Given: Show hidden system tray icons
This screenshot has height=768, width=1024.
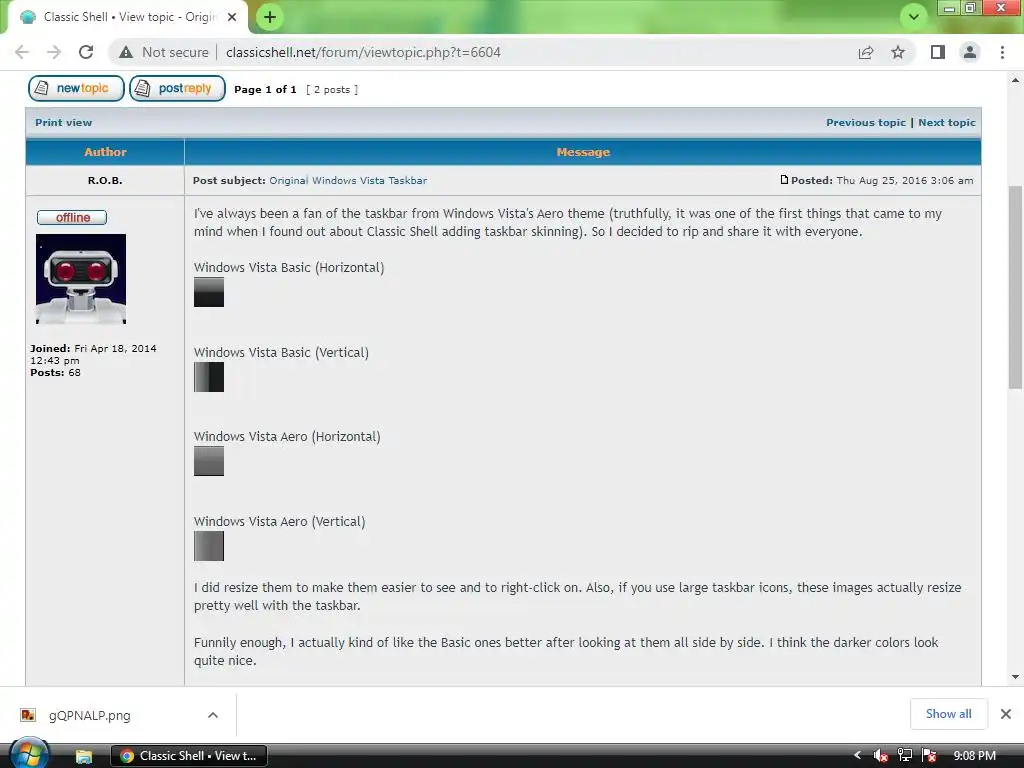Looking at the screenshot, I should (x=857, y=755).
